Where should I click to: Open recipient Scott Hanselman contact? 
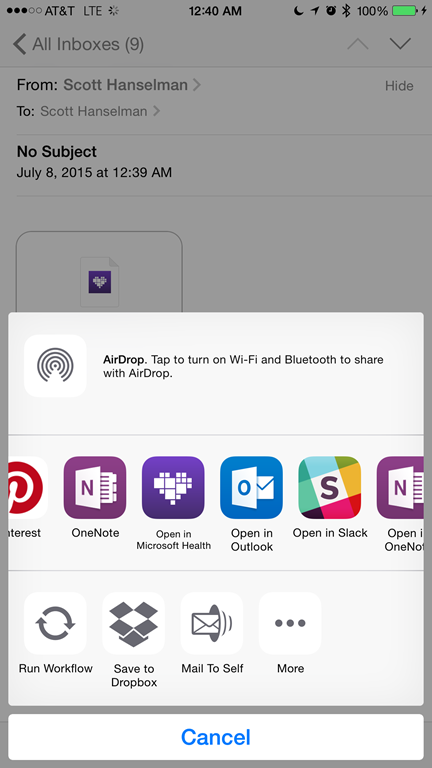coord(100,111)
